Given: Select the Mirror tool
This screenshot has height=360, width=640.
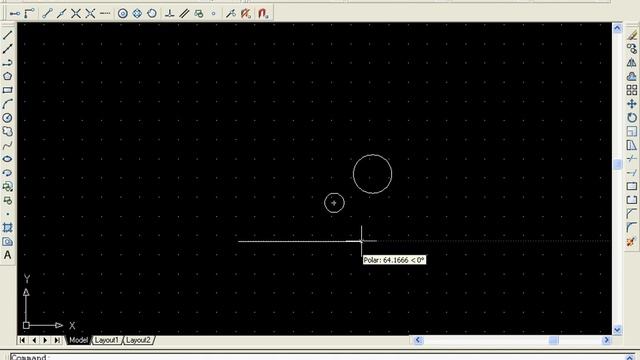Looking at the screenshot, I should [x=632, y=62].
